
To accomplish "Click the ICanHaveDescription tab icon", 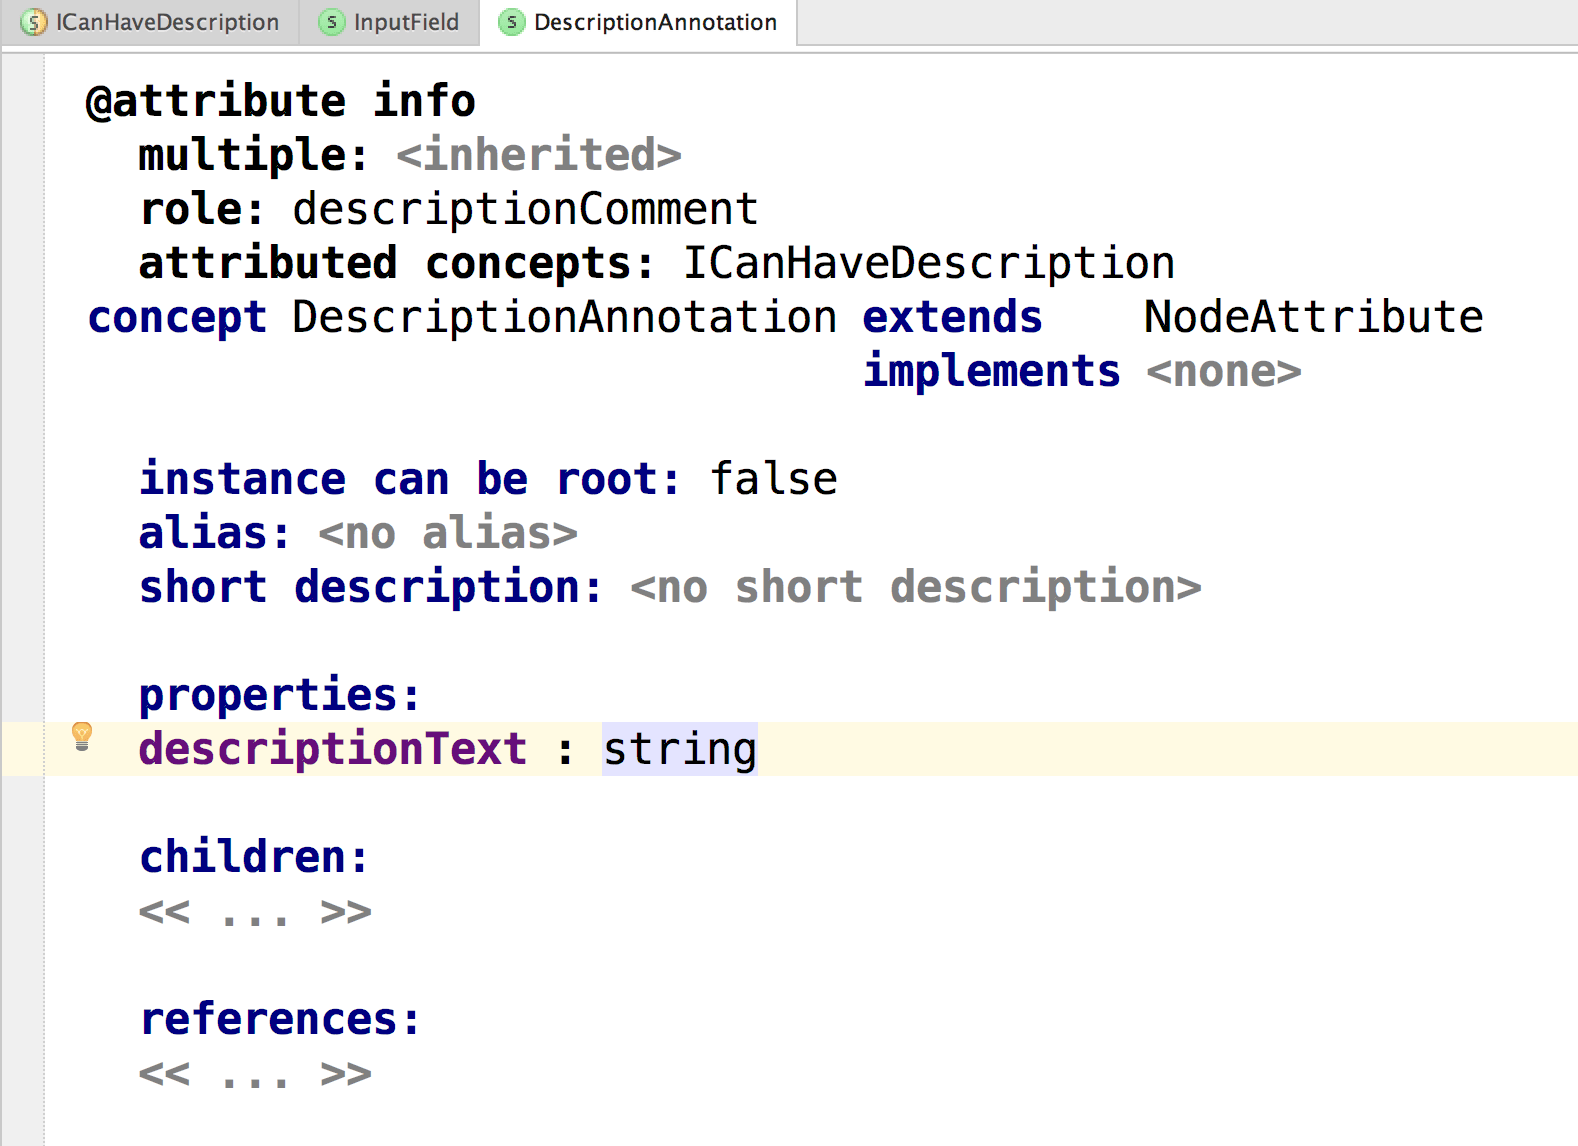I will coord(34,22).
